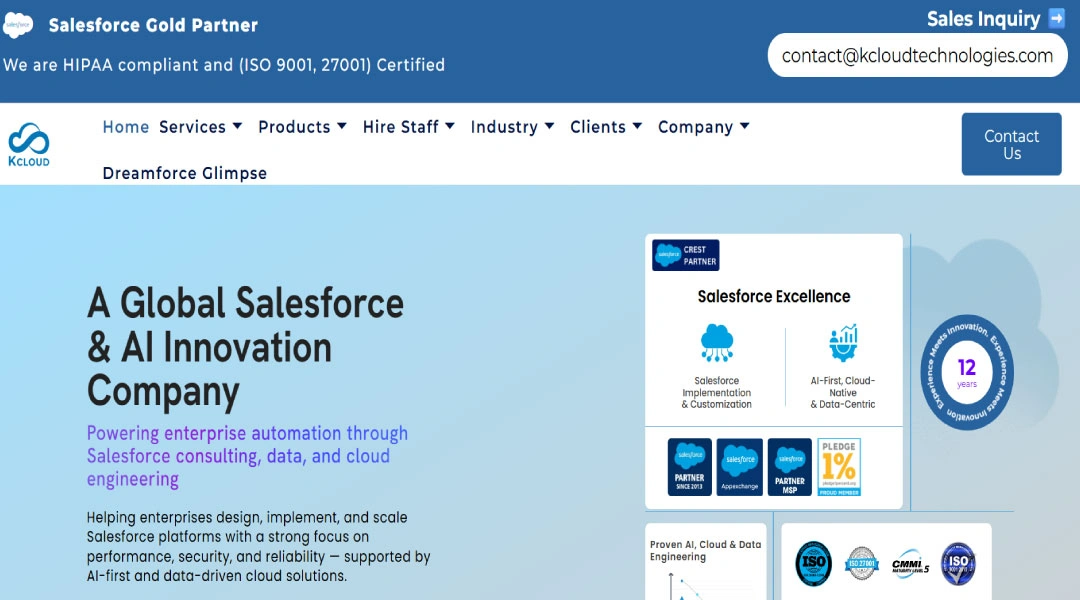
Task: Click the Salesforce Partner Since 2013 badge
Action: pyautogui.click(x=689, y=467)
